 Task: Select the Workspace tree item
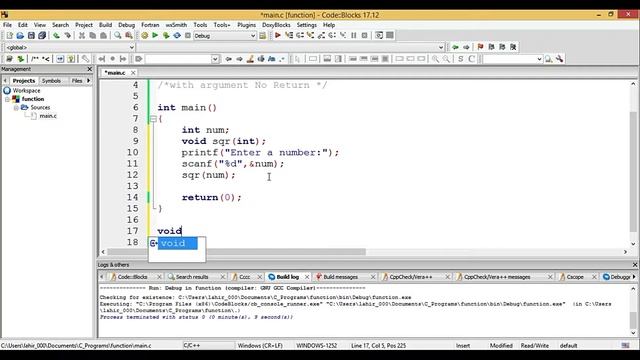point(27,91)
